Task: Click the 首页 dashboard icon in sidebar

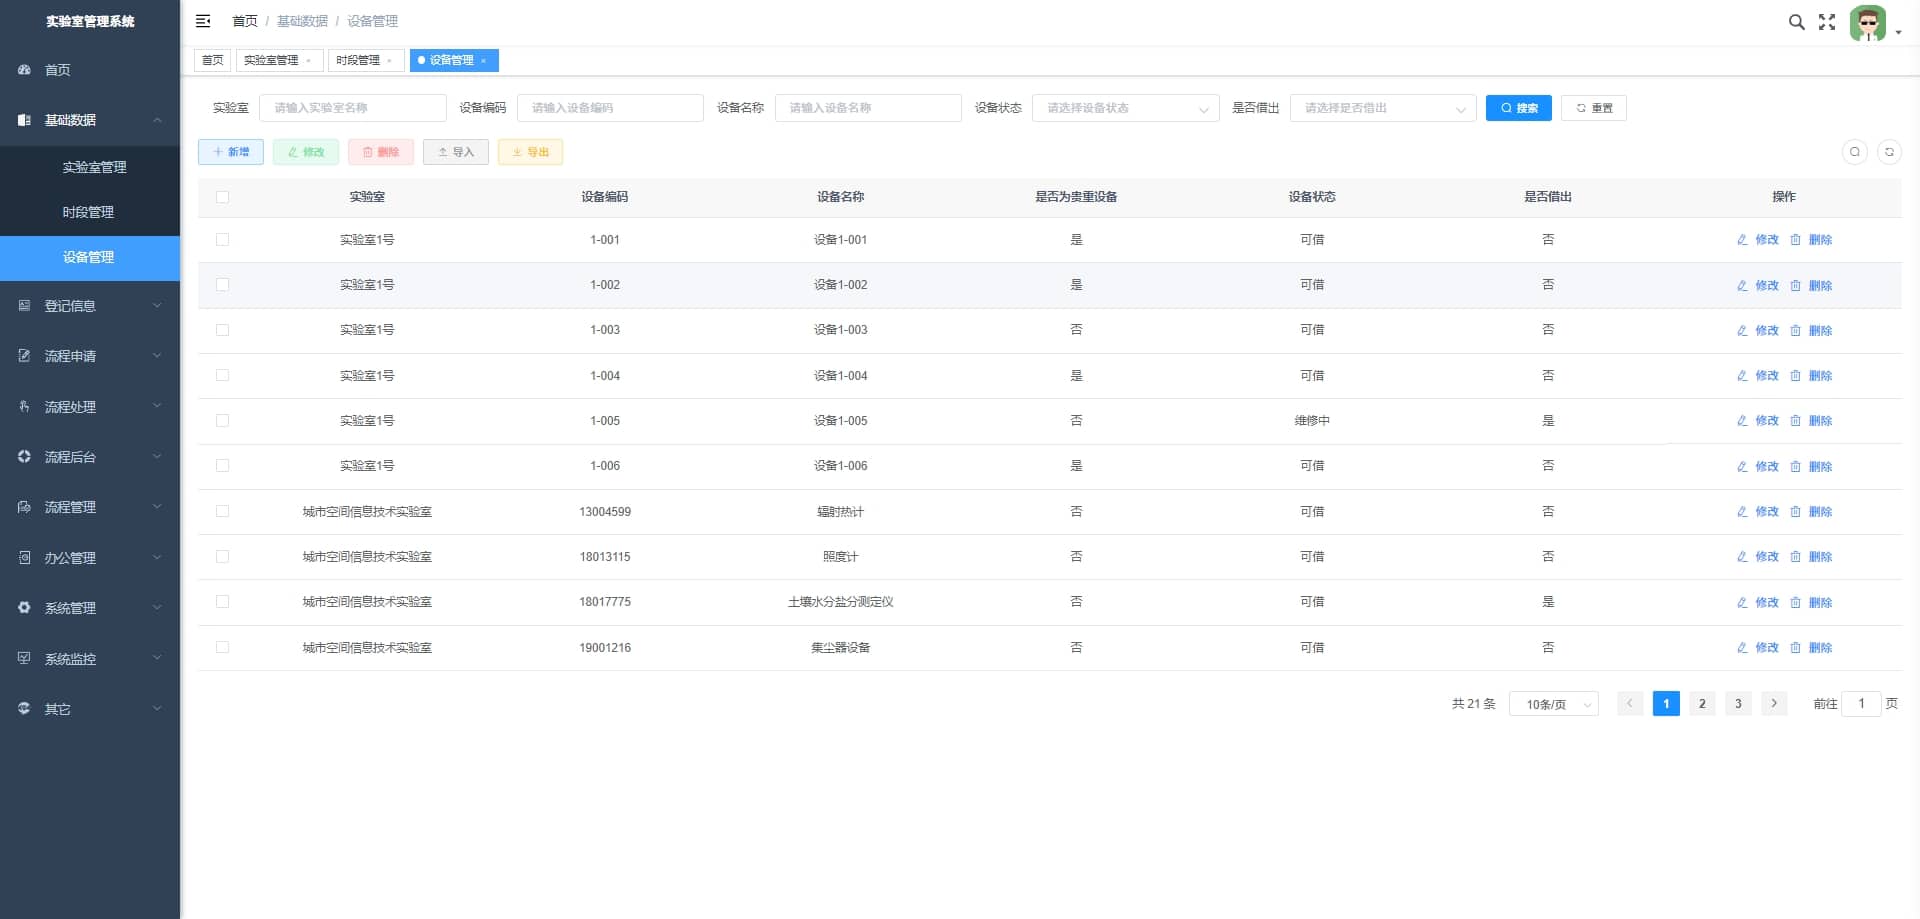Action: pyautogui.click(x=24, y=70)
